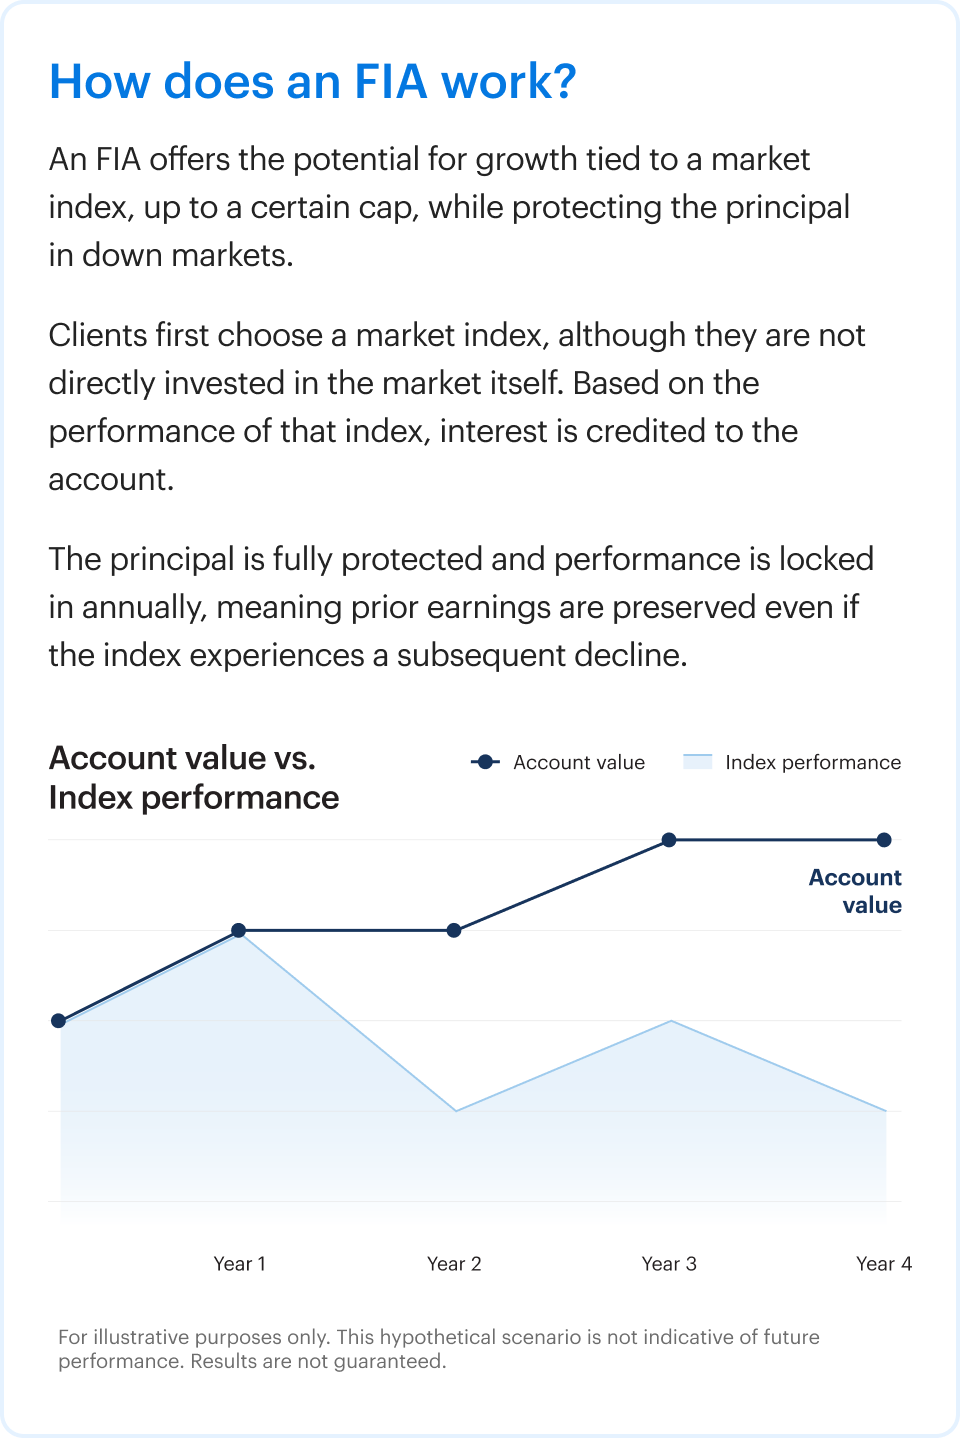Click the starting account value data point
Image resolution: width=960 pixels, height=1438 pixels.
58,1021
